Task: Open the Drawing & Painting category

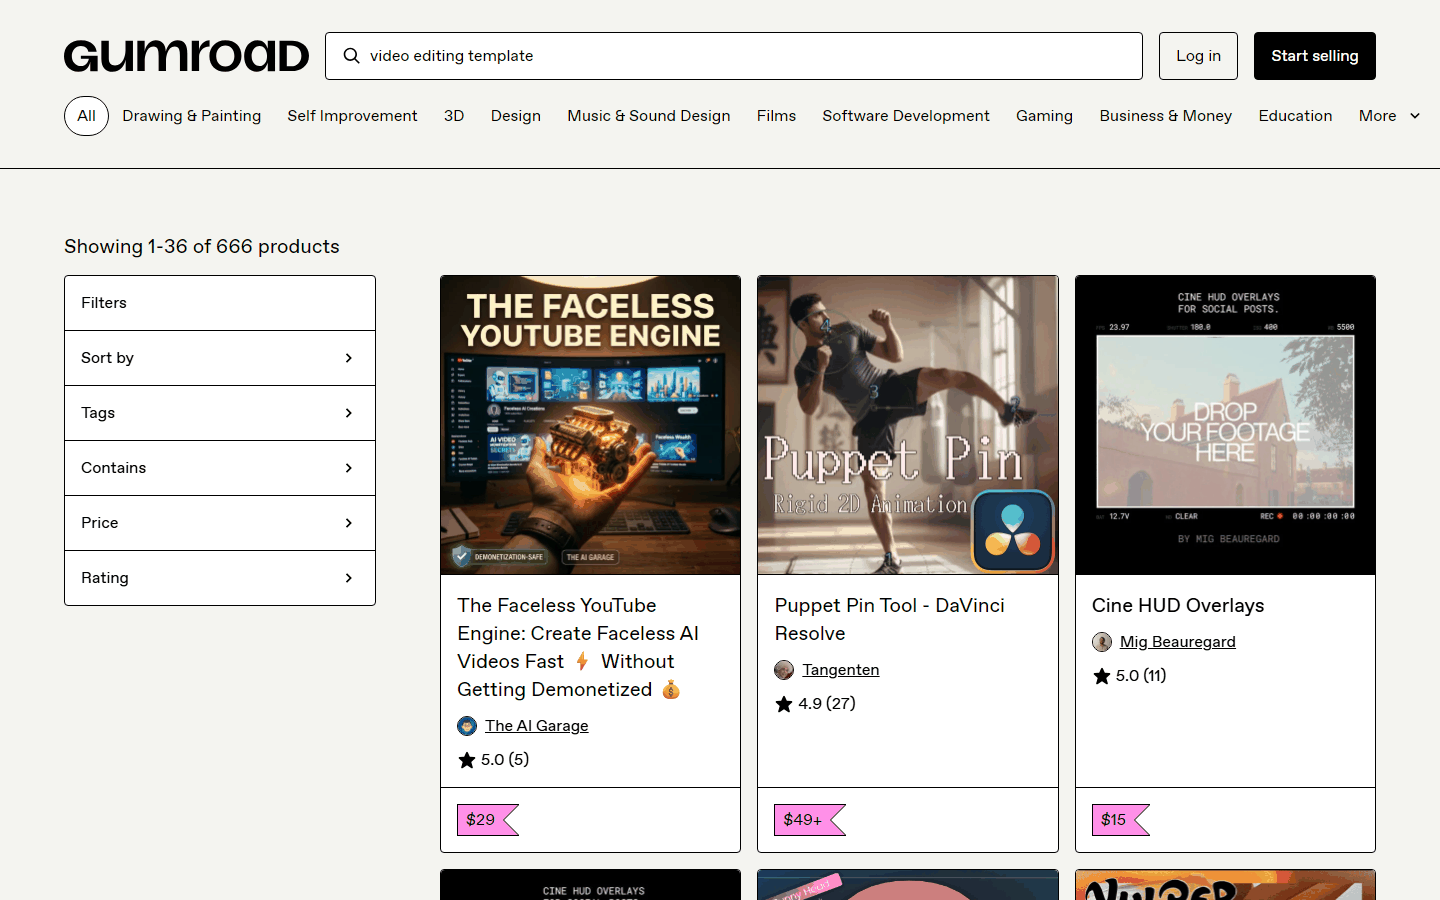Action: tap(192, 116)
